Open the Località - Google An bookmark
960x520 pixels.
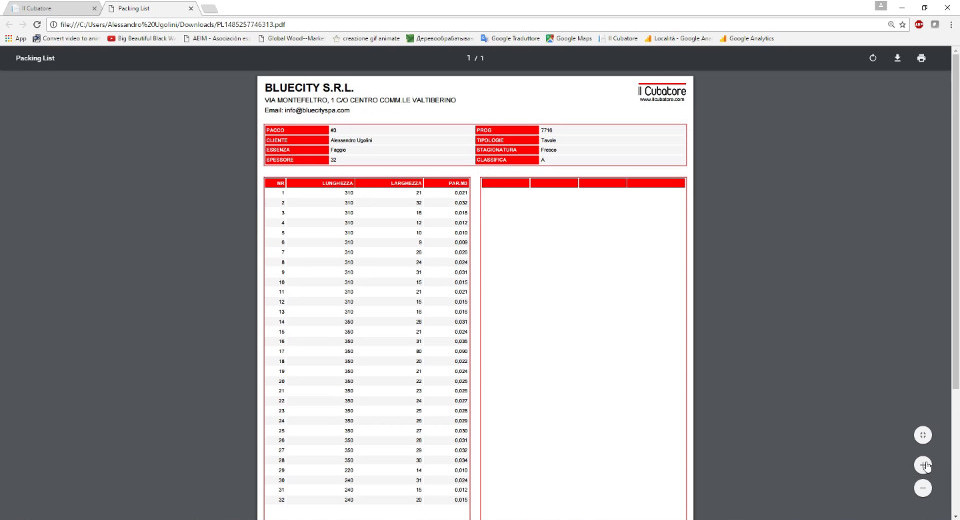point(678,39)
